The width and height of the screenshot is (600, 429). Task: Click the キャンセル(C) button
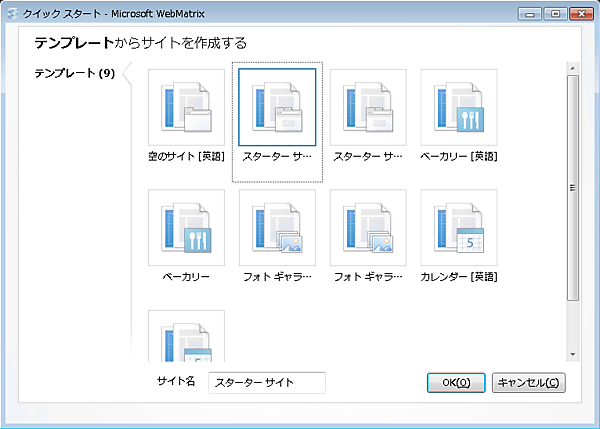pos(528,383)
